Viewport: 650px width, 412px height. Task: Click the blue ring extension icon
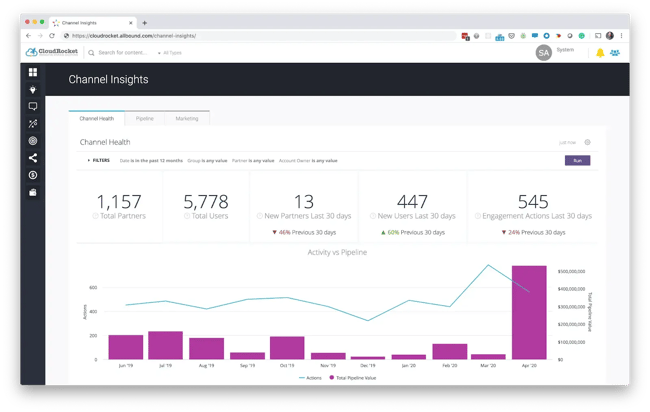click(546, 36)
